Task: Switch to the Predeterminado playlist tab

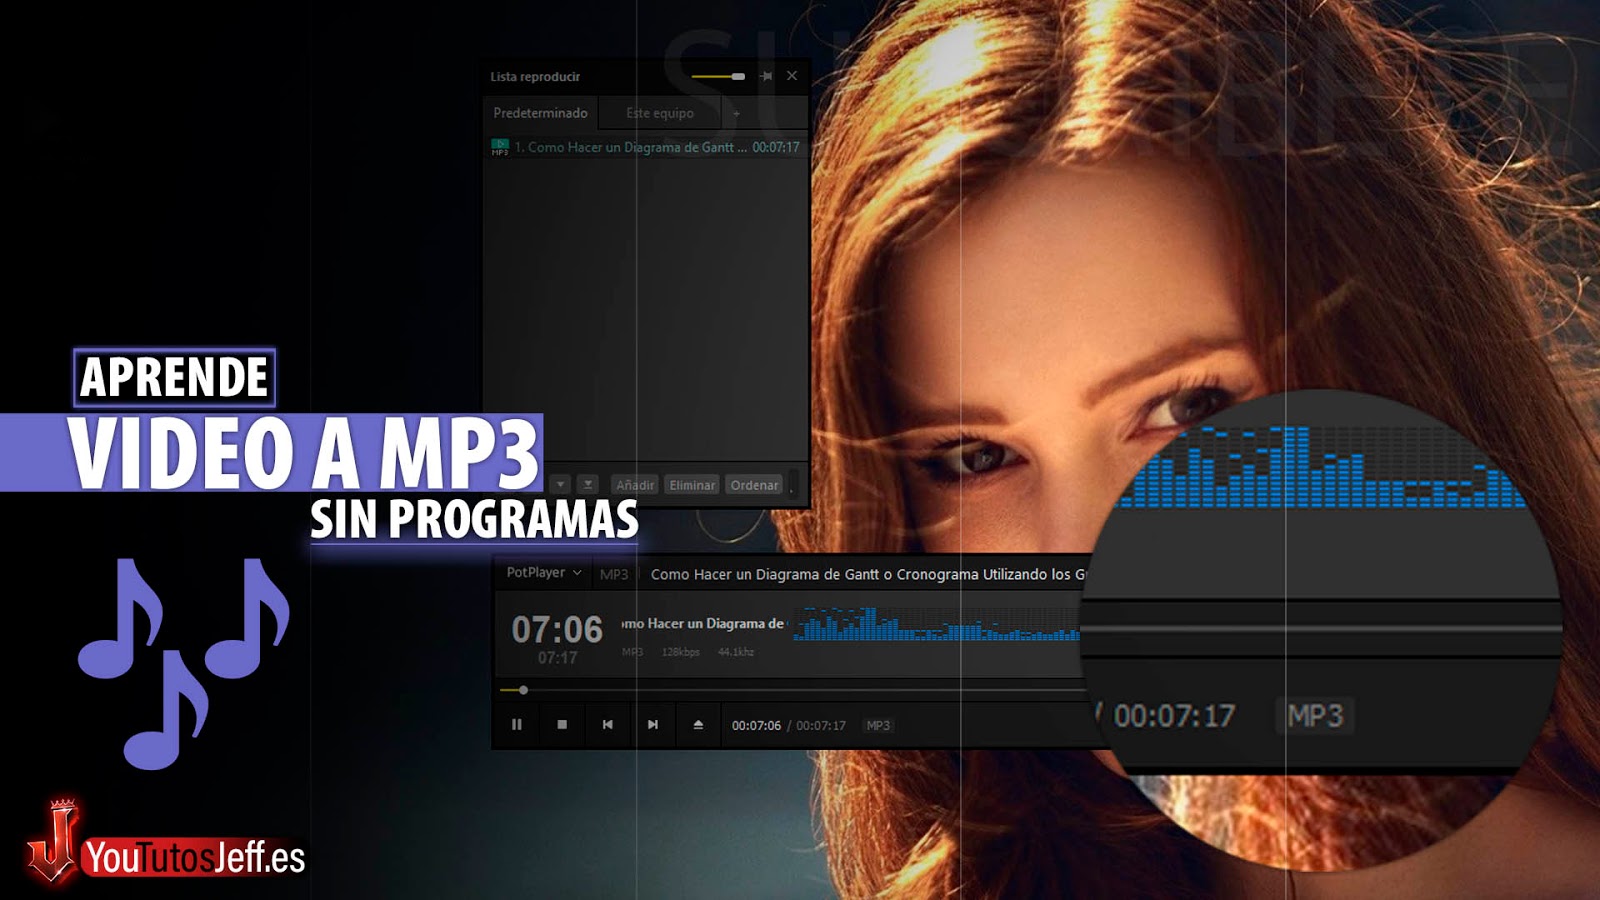Action: (540, 113)
